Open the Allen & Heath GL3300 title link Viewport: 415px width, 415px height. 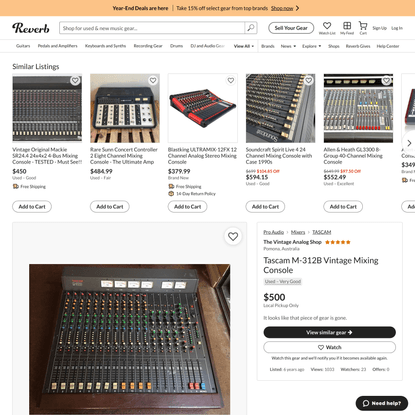point(353,156)
